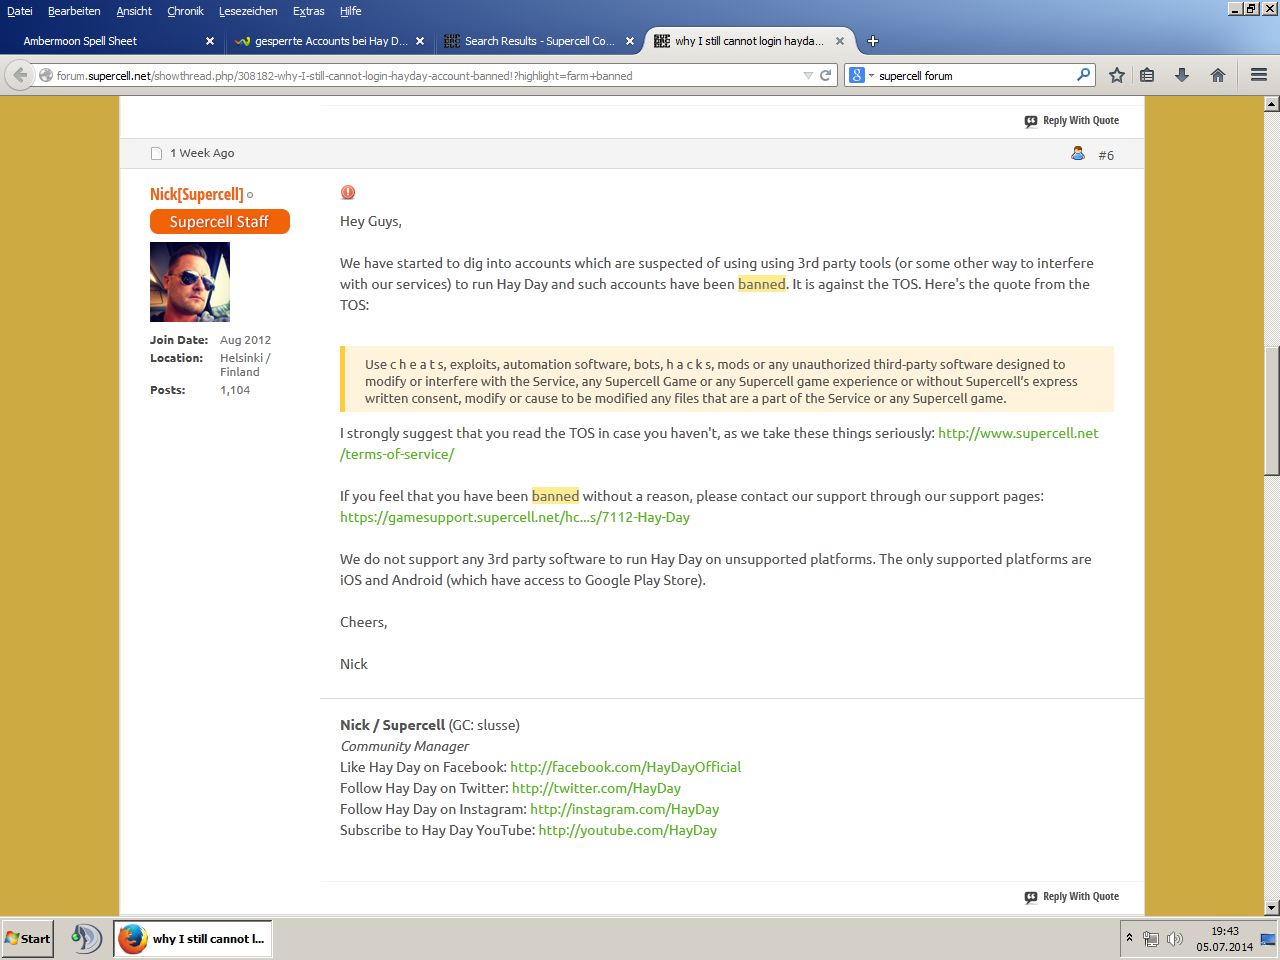Go to the Firefox home icon

click(x=1218, y=75)
